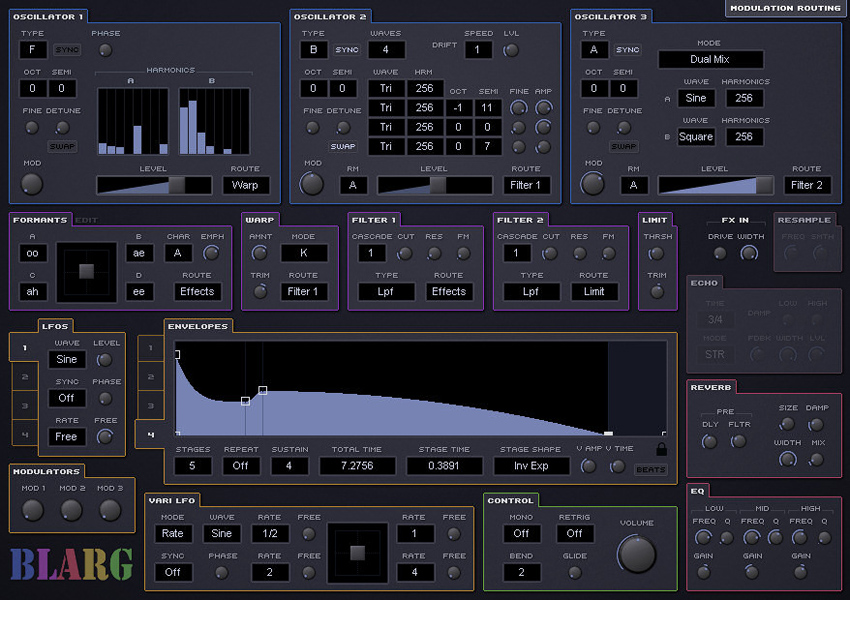Open Filter 1 Type Lpf selector

pyautogui.click(x=386, y=292)
